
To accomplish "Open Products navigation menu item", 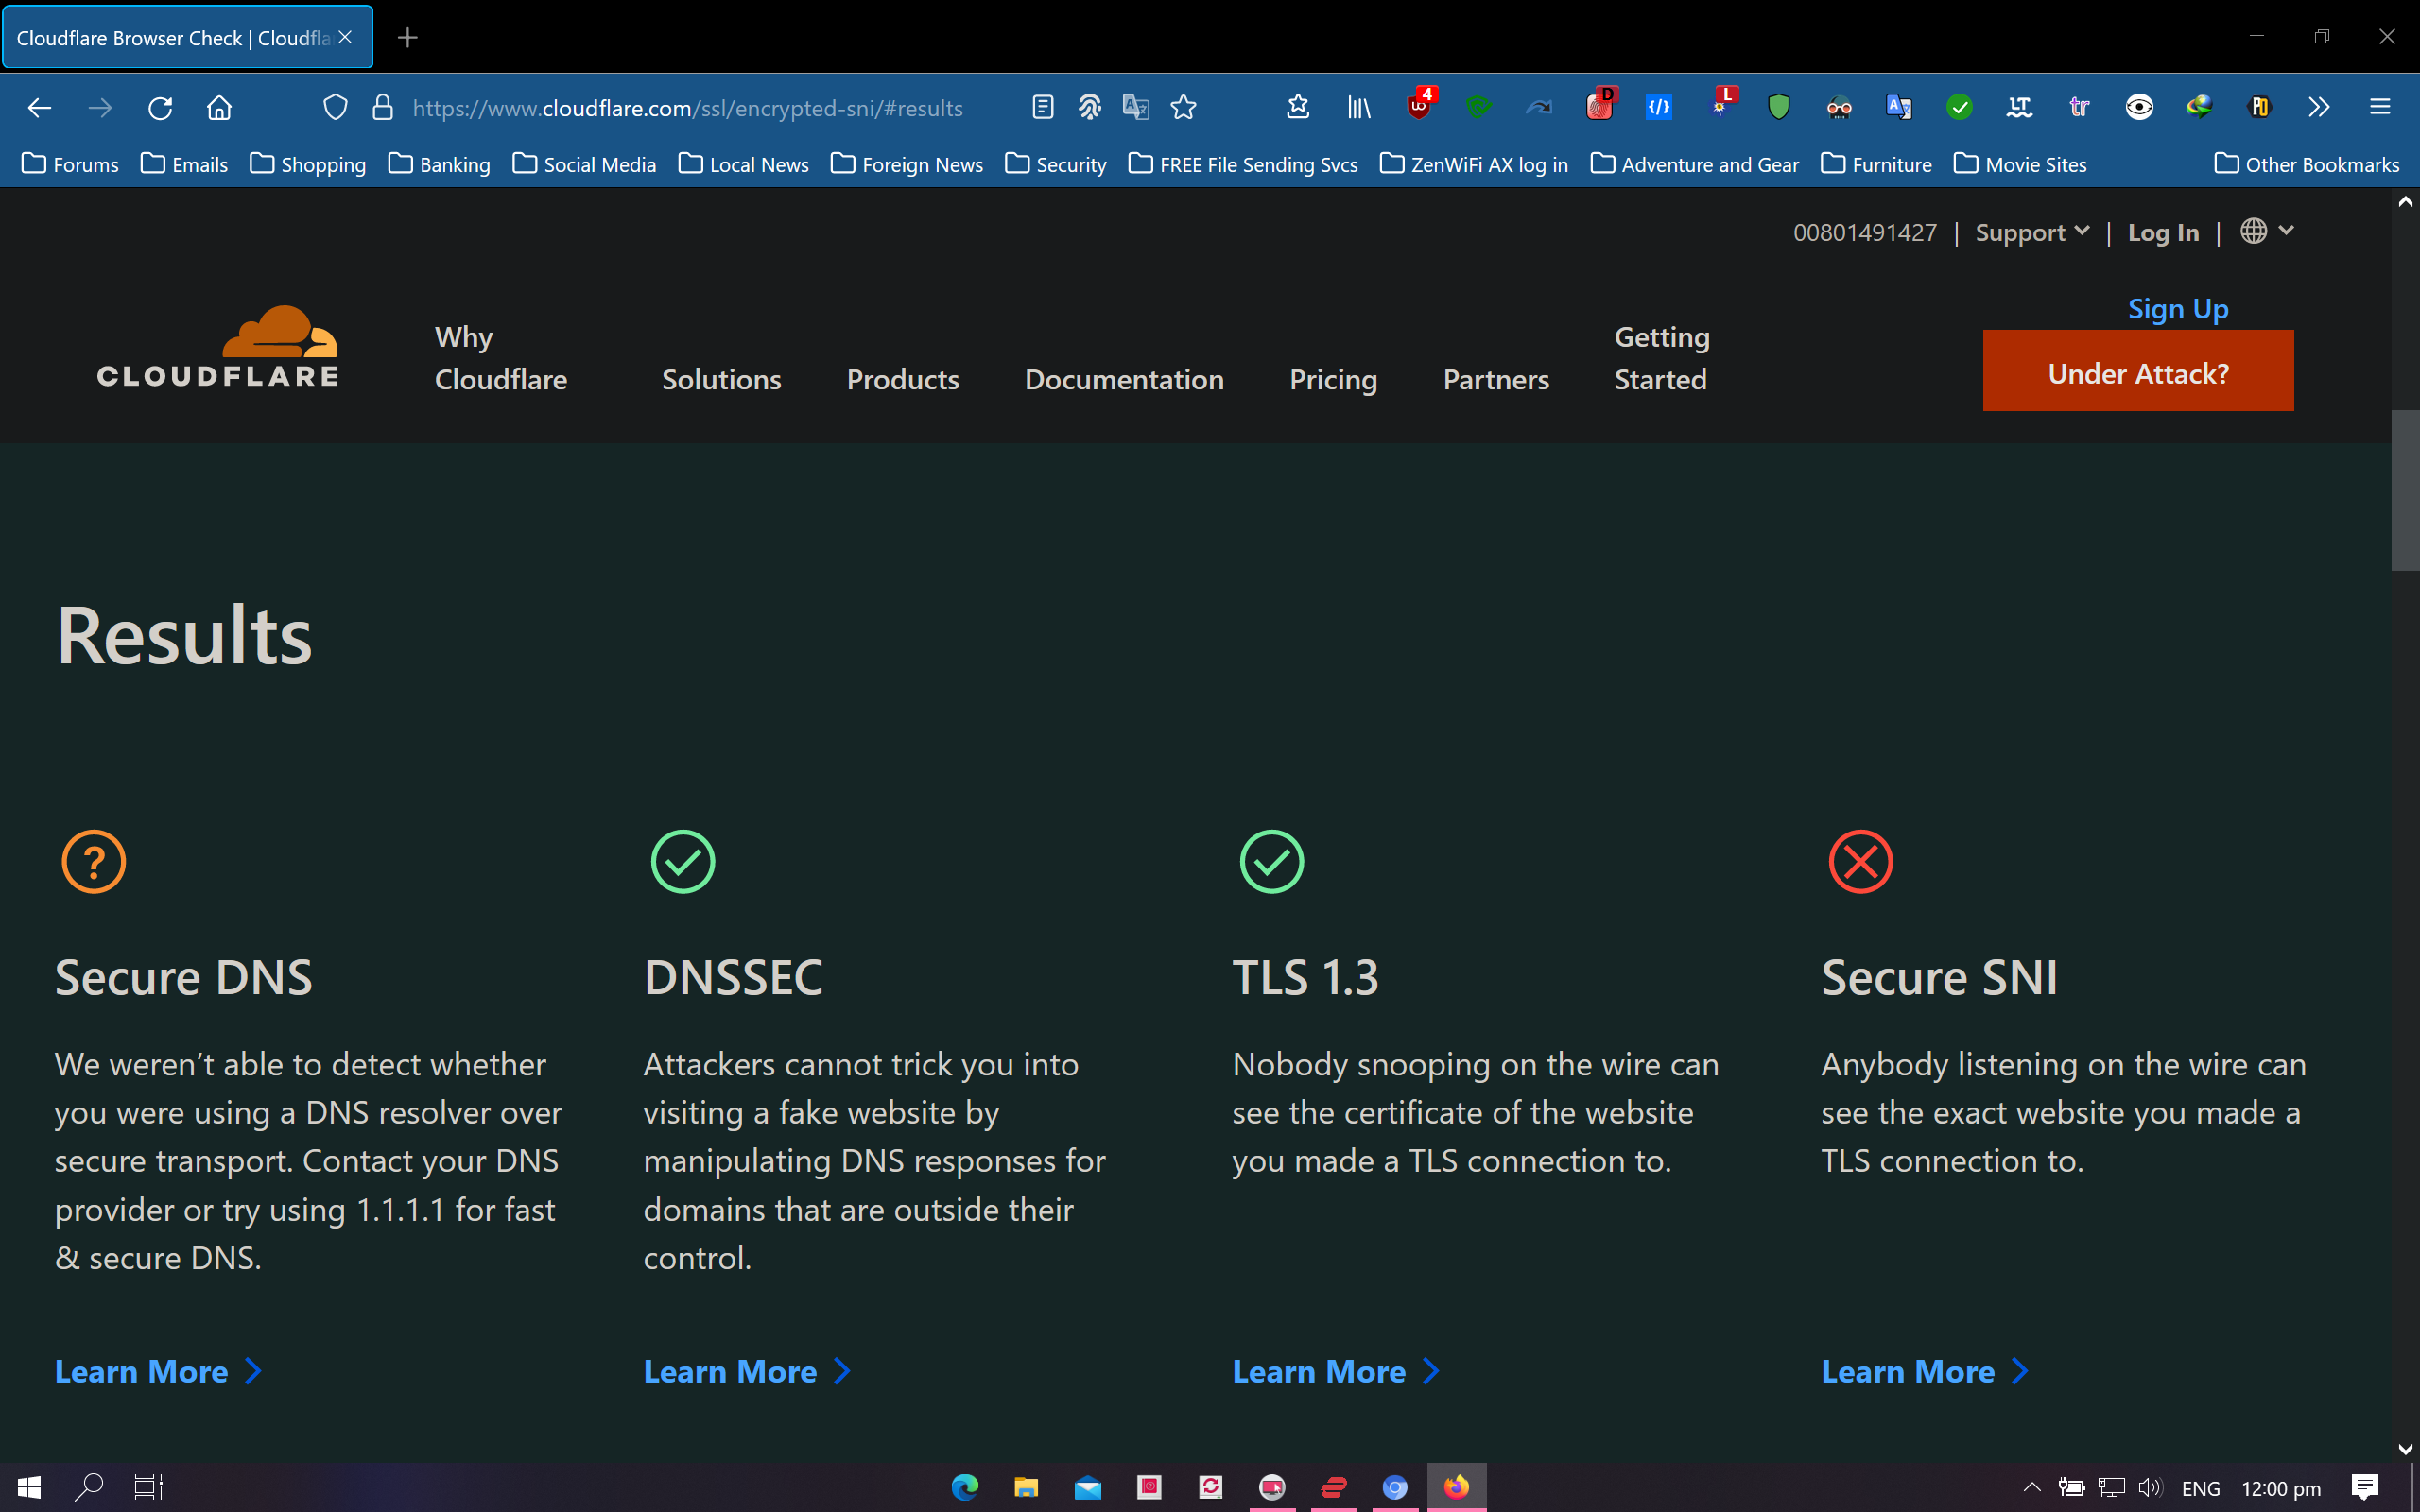I will 902,379.
